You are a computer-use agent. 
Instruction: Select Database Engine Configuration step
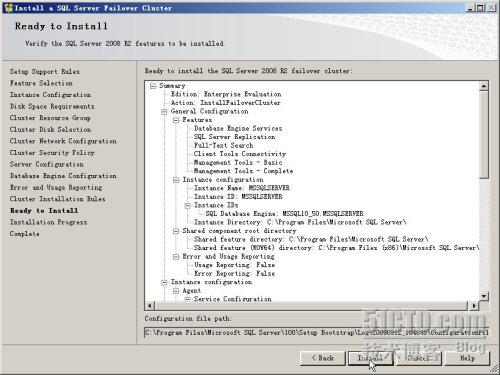click(x=63, y=176)
